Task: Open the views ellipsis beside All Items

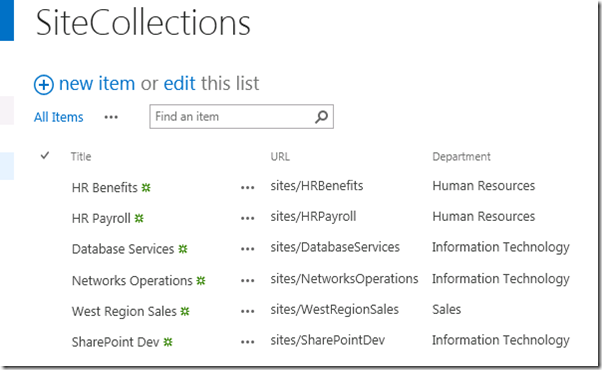Action: 111,117
